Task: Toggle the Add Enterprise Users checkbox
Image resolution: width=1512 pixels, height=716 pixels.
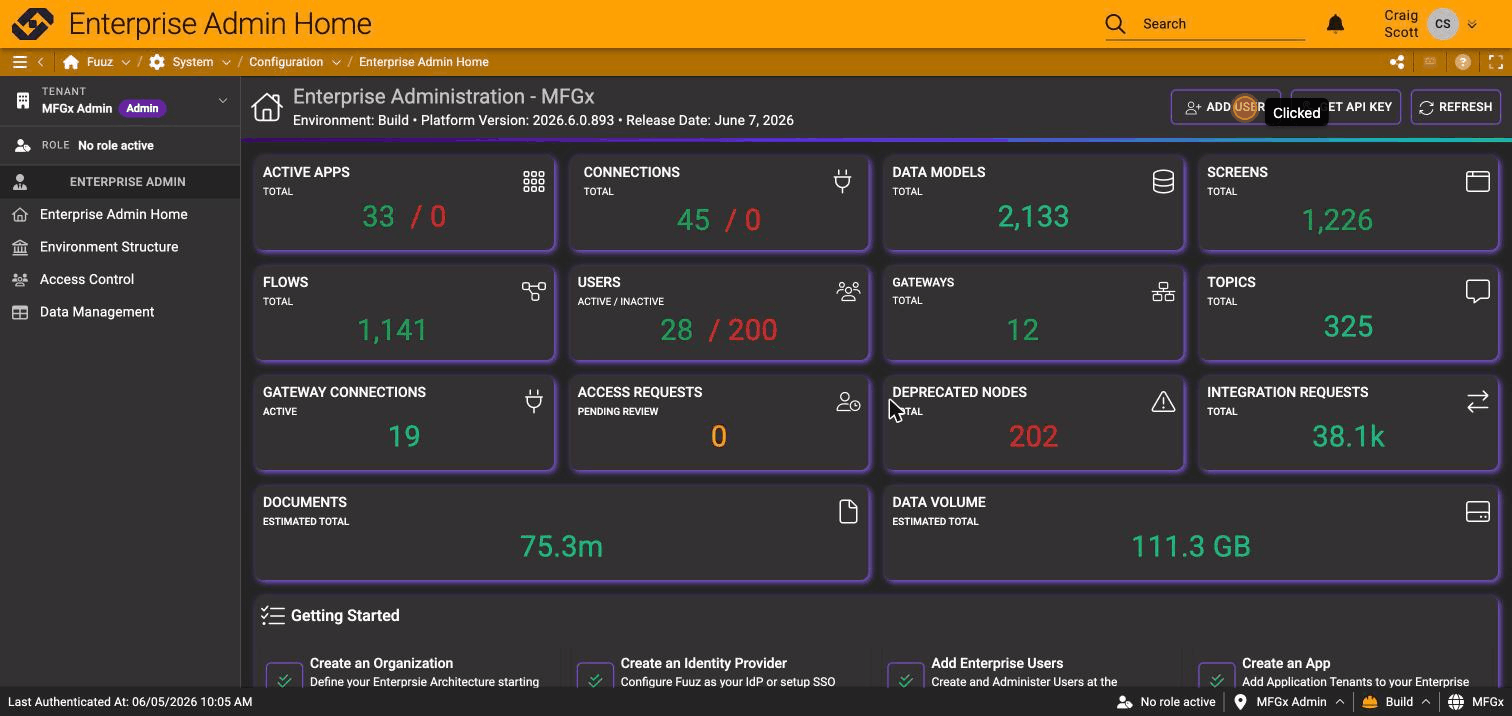Action: coord(906,677)
